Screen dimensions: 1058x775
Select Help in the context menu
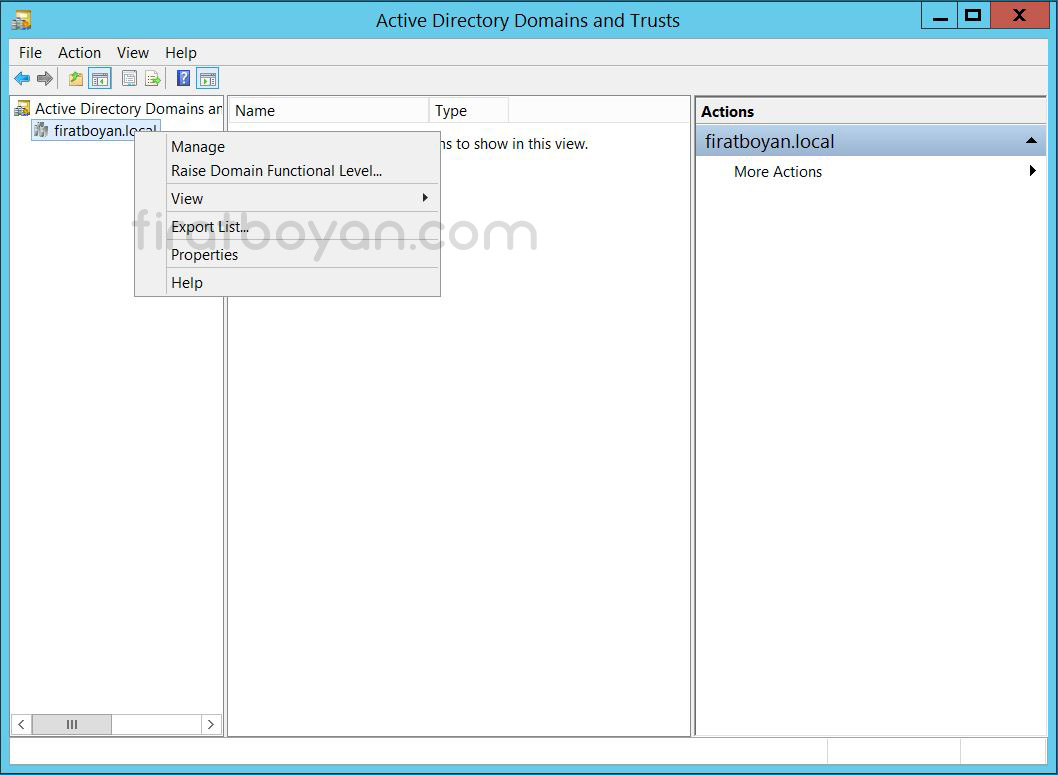(x=287, y=283)
